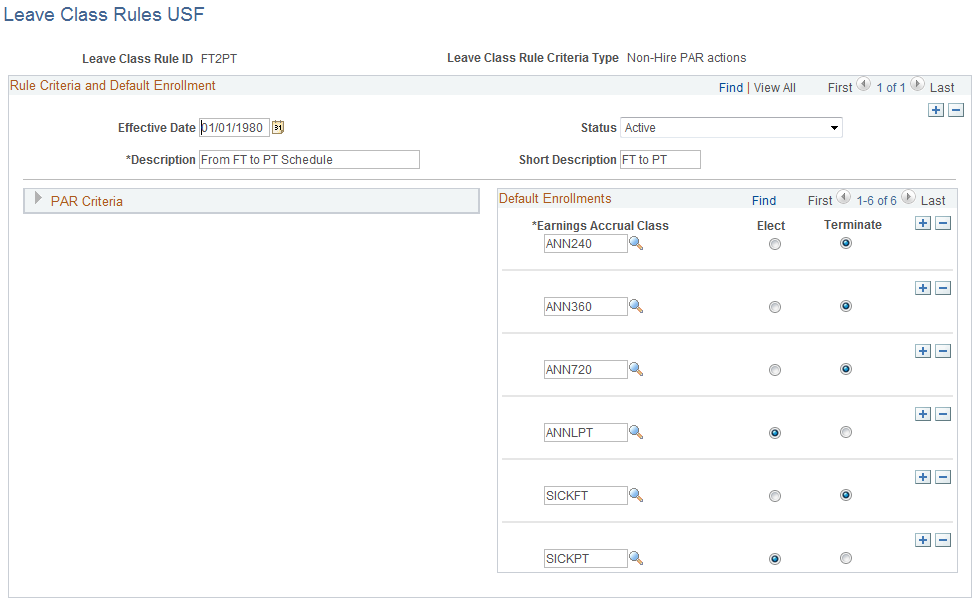This screenshot has width=978, height=600.
Task: Look up accrual class for ANN720
Action: [636, 369]
